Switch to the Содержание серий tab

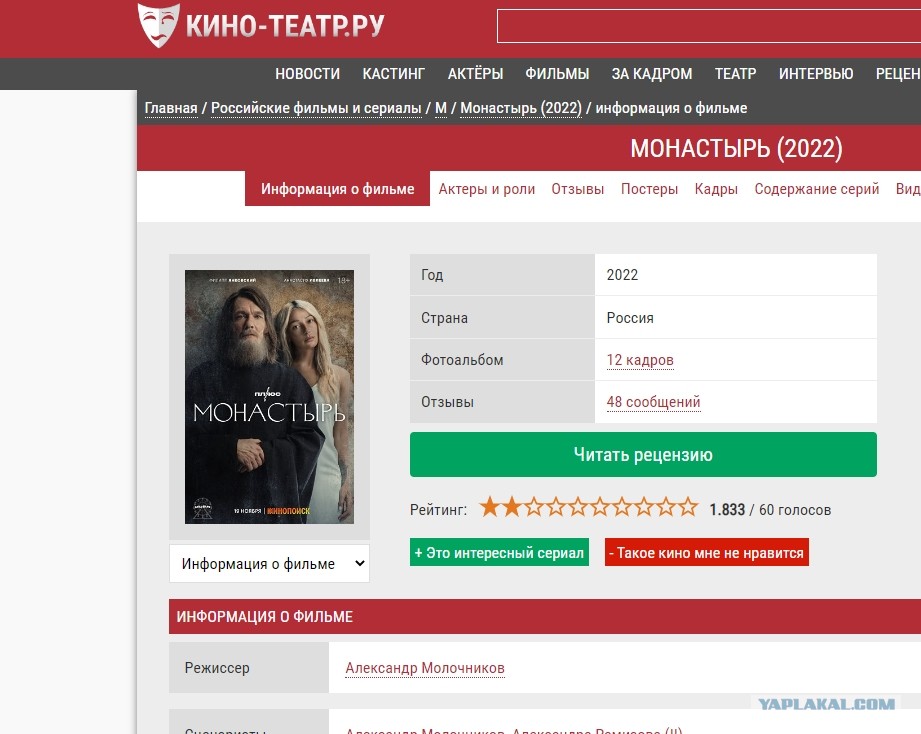[x=816, y=189]
